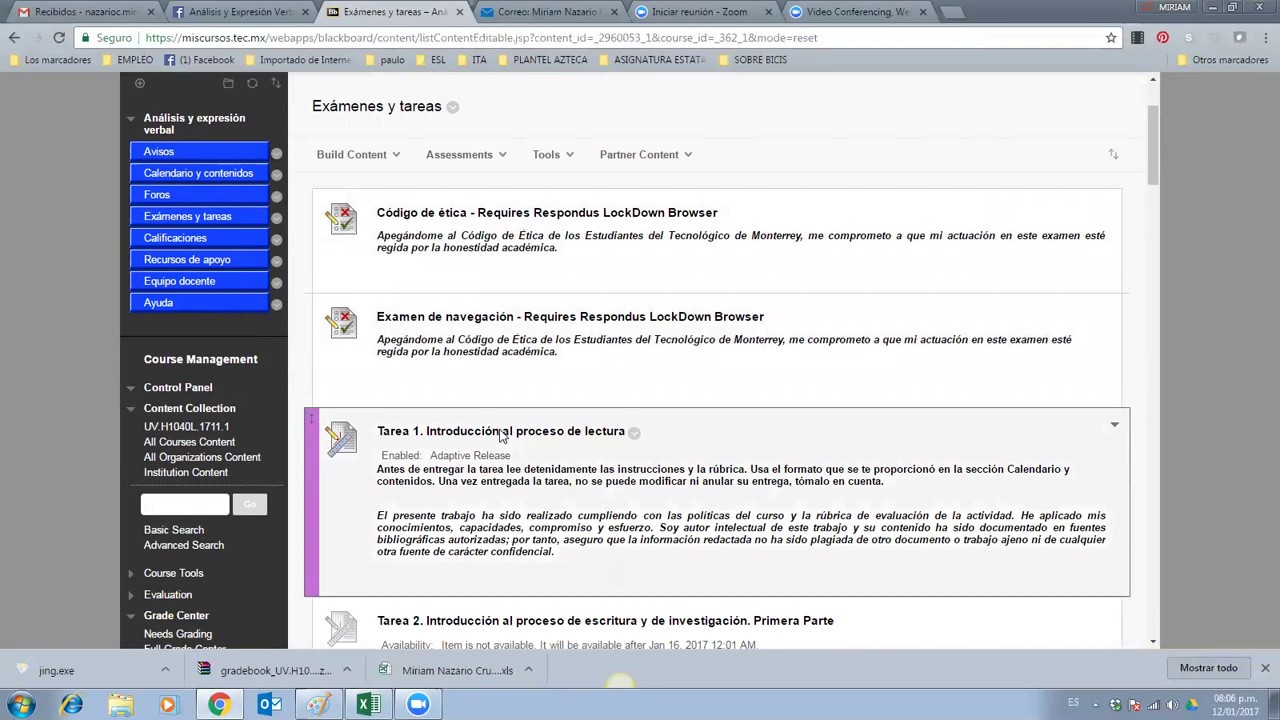Screen dimensions: 1280x720
Task: Open the Código de ética test link
Action: coord(547,213)
